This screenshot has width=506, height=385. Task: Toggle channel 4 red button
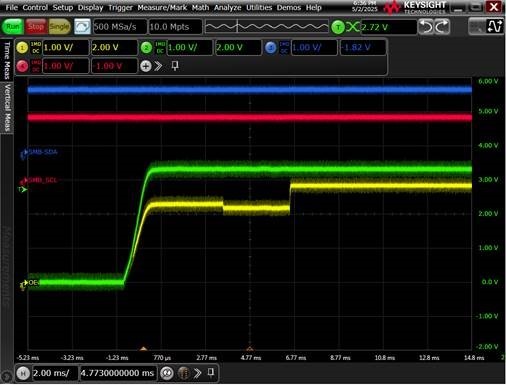[x=22, y=66]
